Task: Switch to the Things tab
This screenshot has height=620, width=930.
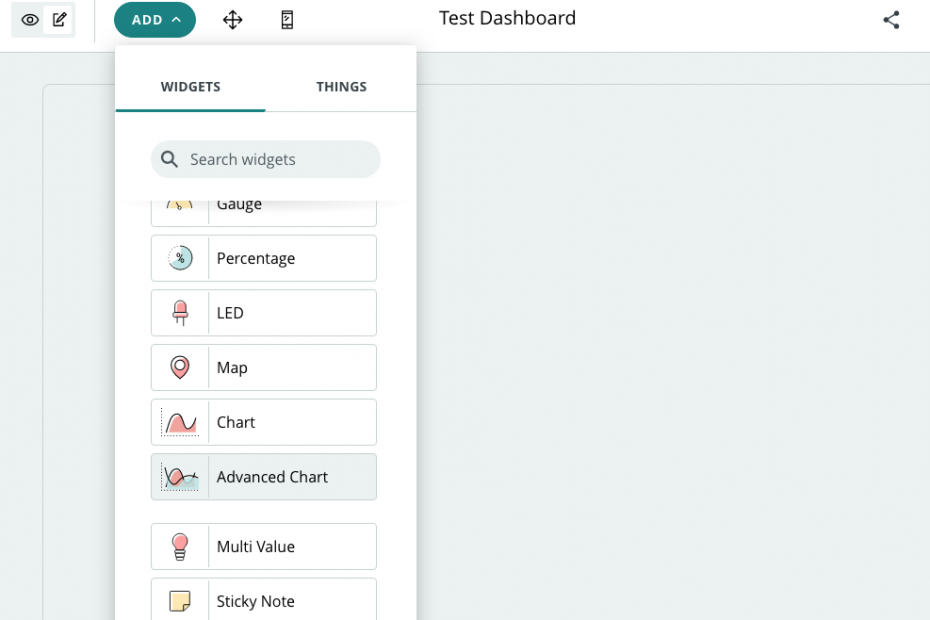Action: [x=341, y=87]
